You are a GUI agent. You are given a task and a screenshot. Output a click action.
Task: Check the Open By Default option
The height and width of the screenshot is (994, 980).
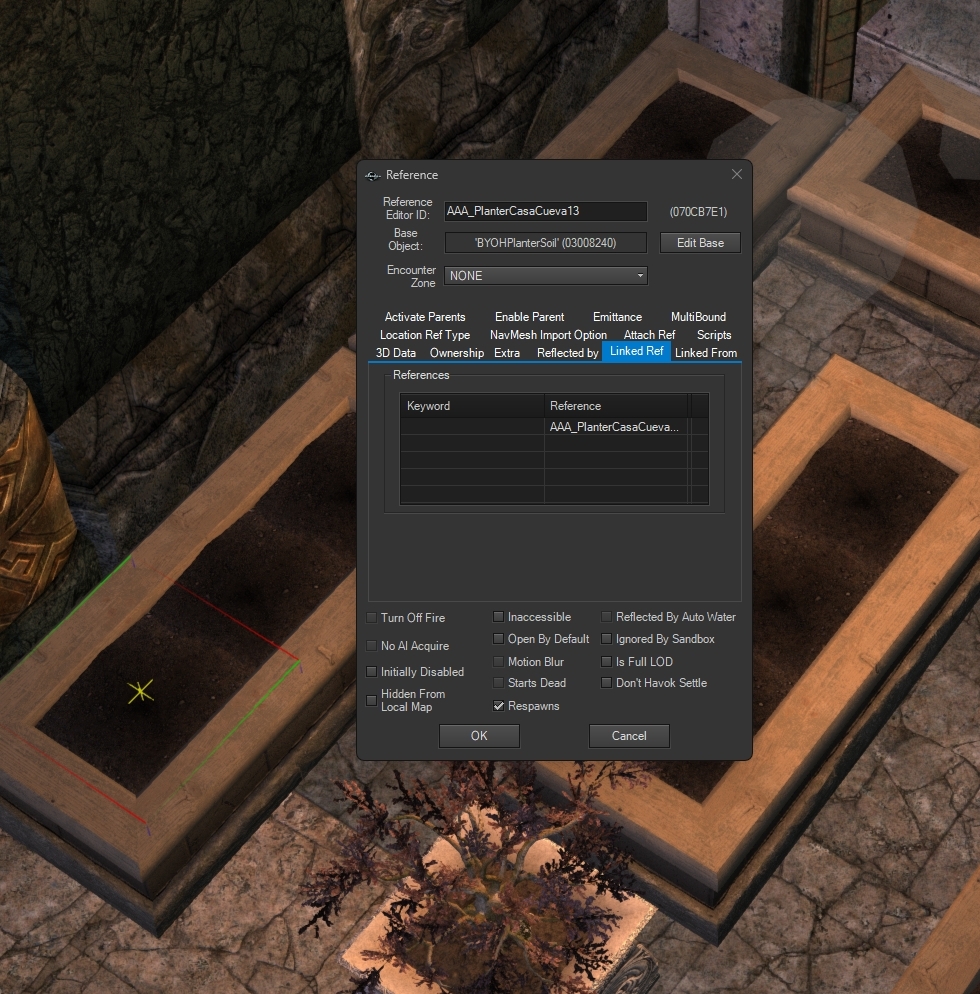pyautogui.click(x=498, y=639)
